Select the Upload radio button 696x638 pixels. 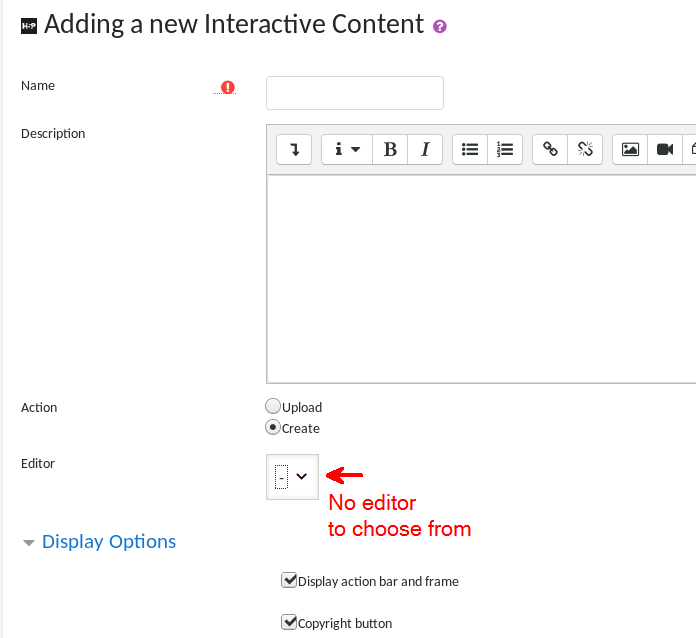(273, 406)
